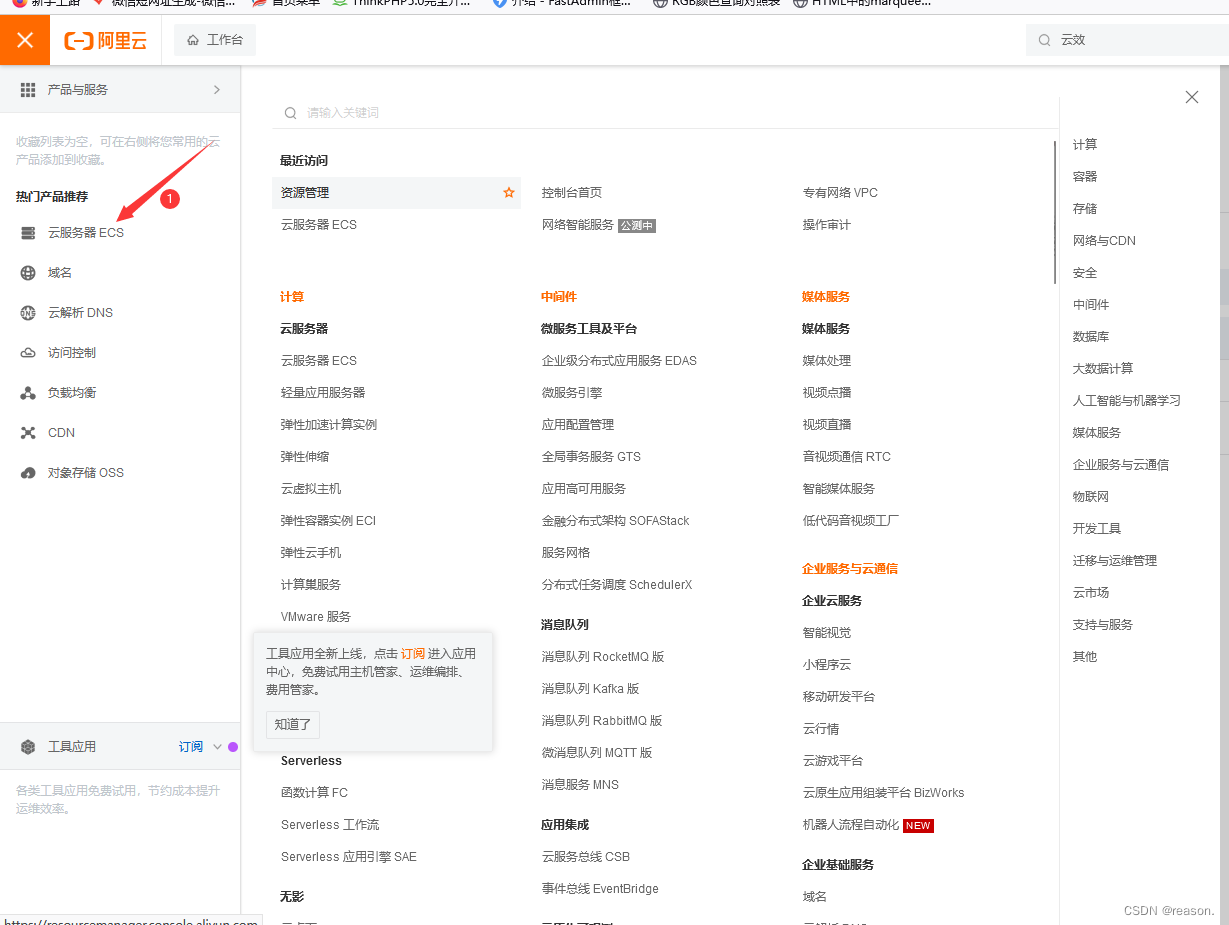Image resolution: width=1229 pixels, height=925 pixels.
Task: Collapse the 工具应用 dropdown chevron
Action: [217, 747]
